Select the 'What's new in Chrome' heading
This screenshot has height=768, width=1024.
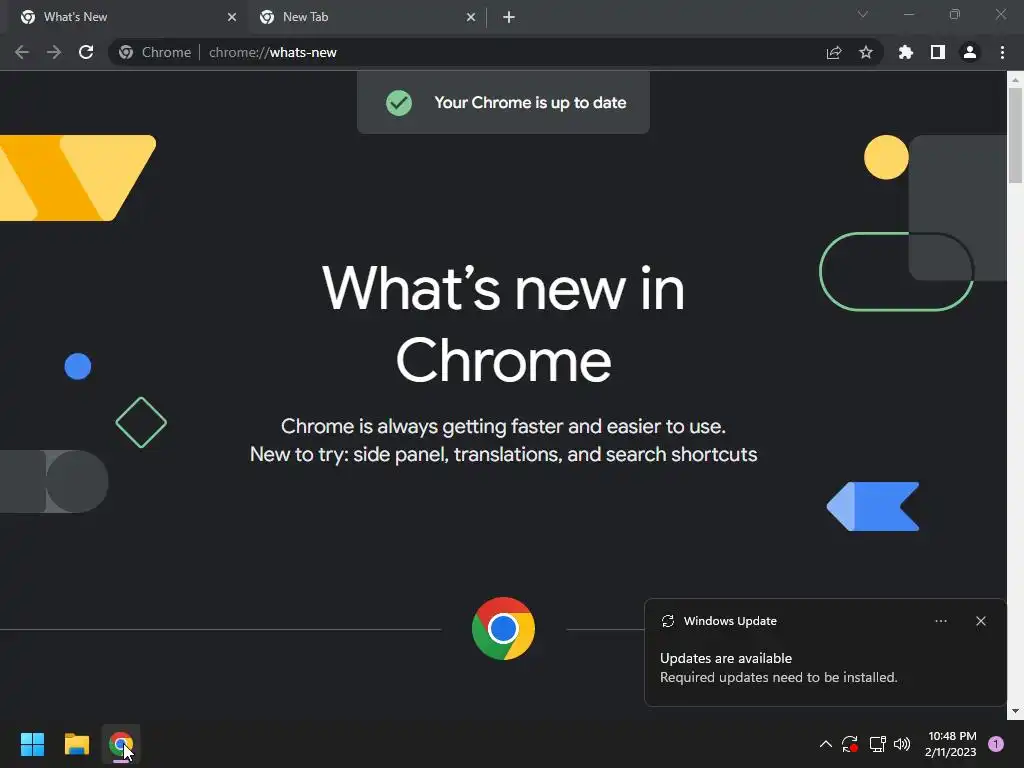click(x=504, y=325)
